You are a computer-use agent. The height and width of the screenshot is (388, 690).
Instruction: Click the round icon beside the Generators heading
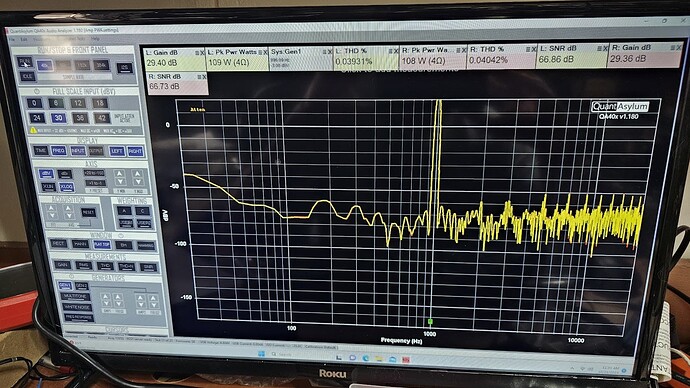72,277
